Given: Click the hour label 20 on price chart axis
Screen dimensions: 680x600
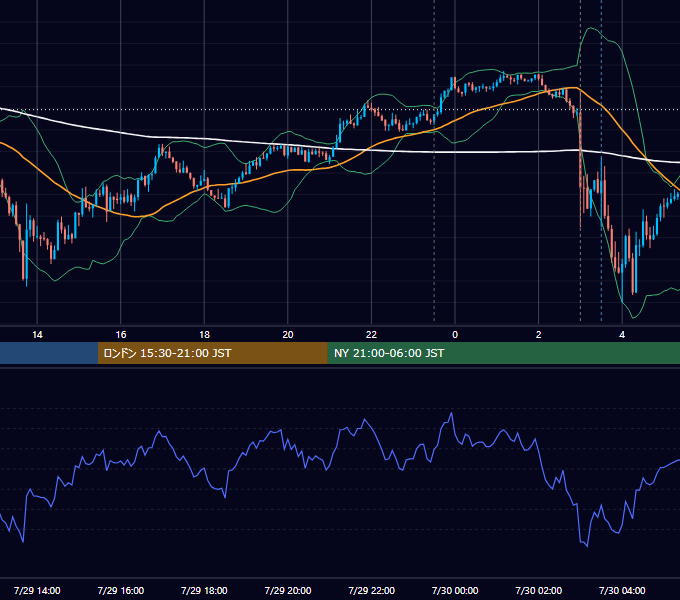Looking at the screenshot, I should (288, 335).
